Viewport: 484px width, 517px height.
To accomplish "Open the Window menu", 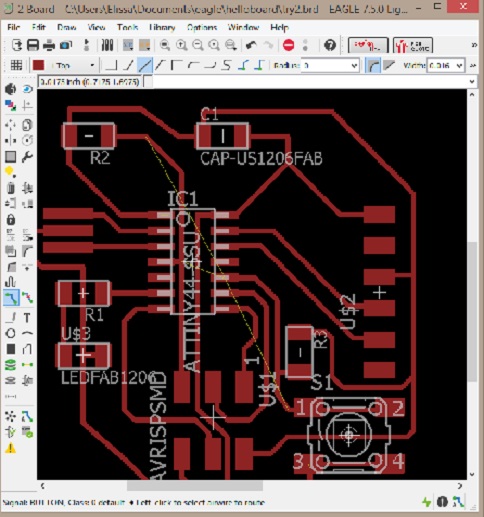I will [x=243, y=27].
